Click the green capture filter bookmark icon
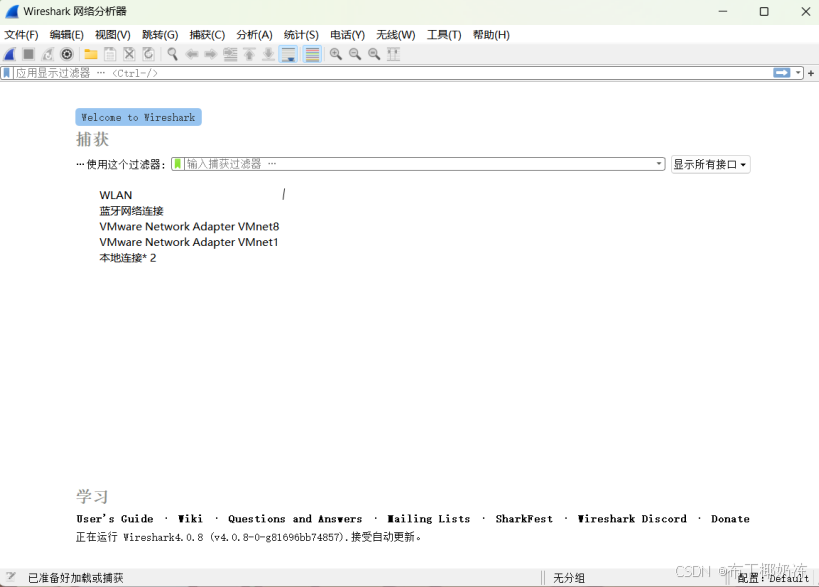The image size is (819, 587). click(x=178, y=164)
